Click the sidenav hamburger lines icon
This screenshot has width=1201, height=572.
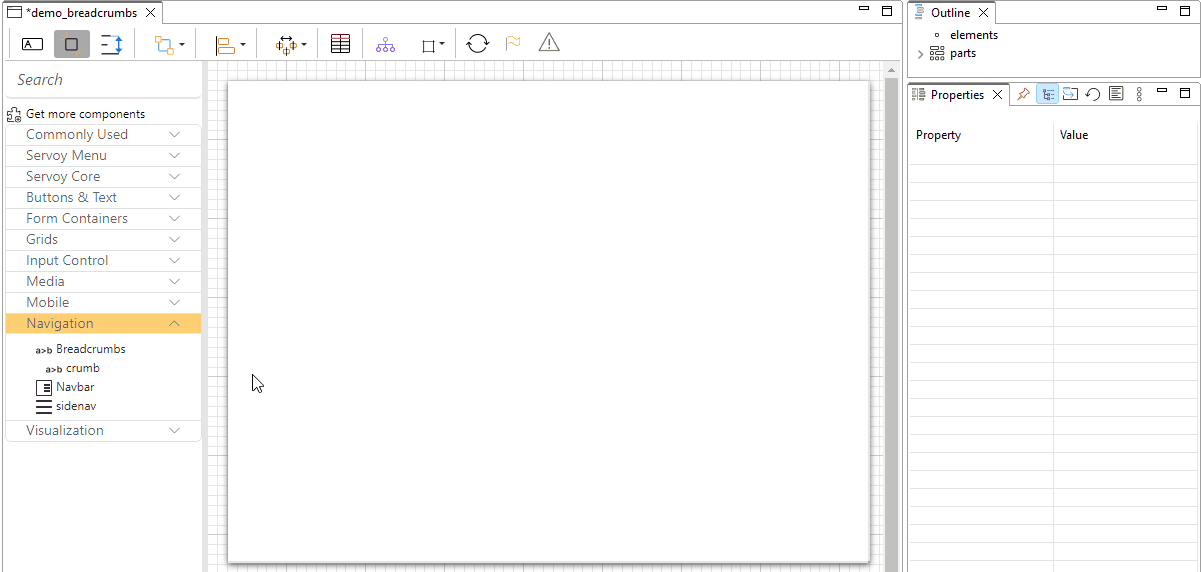tap(44, 407)
